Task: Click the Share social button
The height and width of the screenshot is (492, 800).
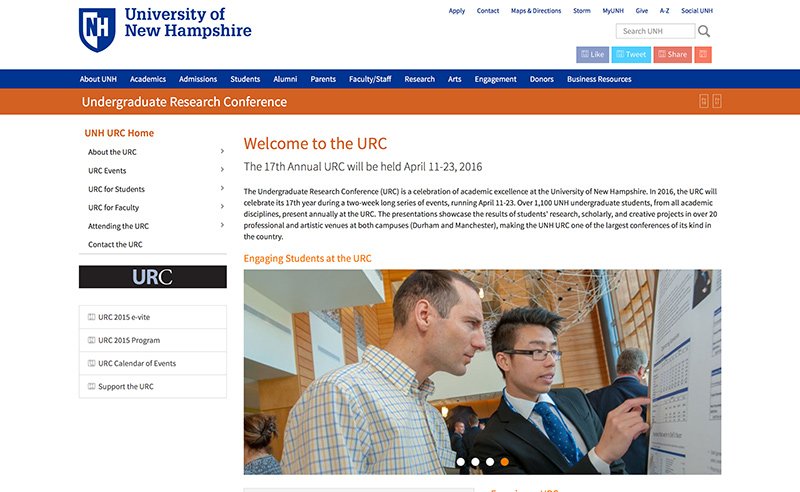Action: coord(672,55)
